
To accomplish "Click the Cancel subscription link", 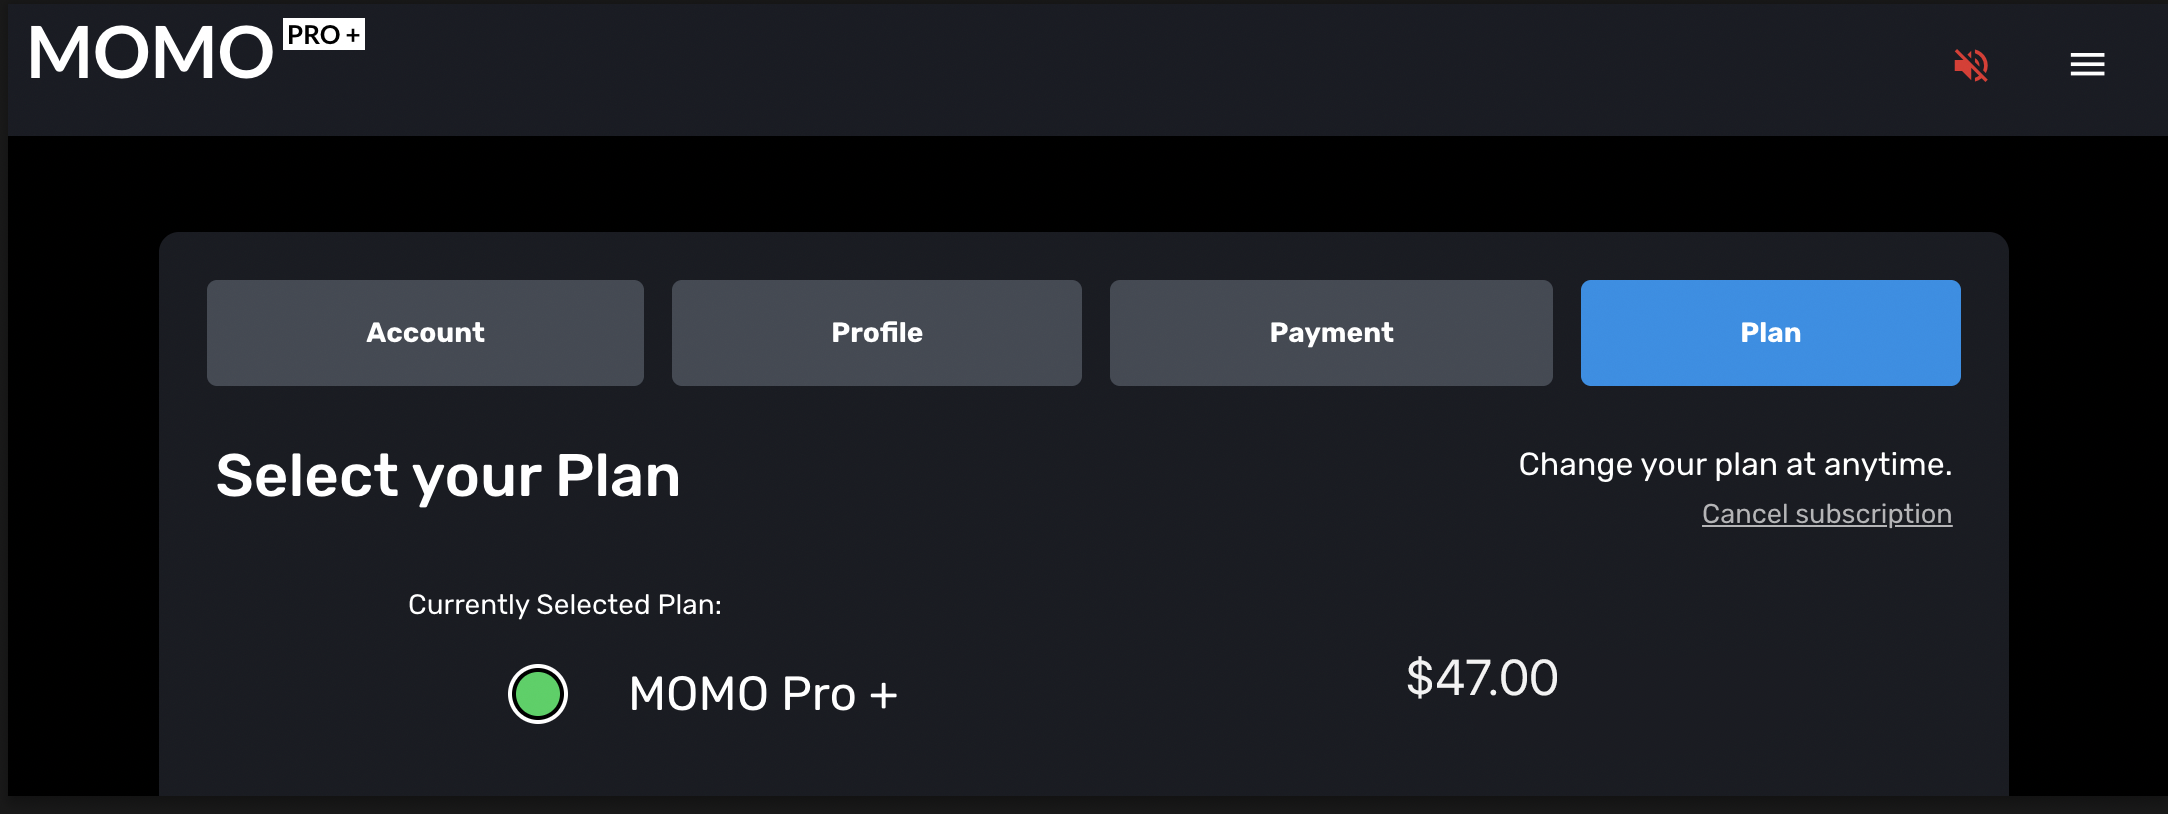I will [1826, 514].
